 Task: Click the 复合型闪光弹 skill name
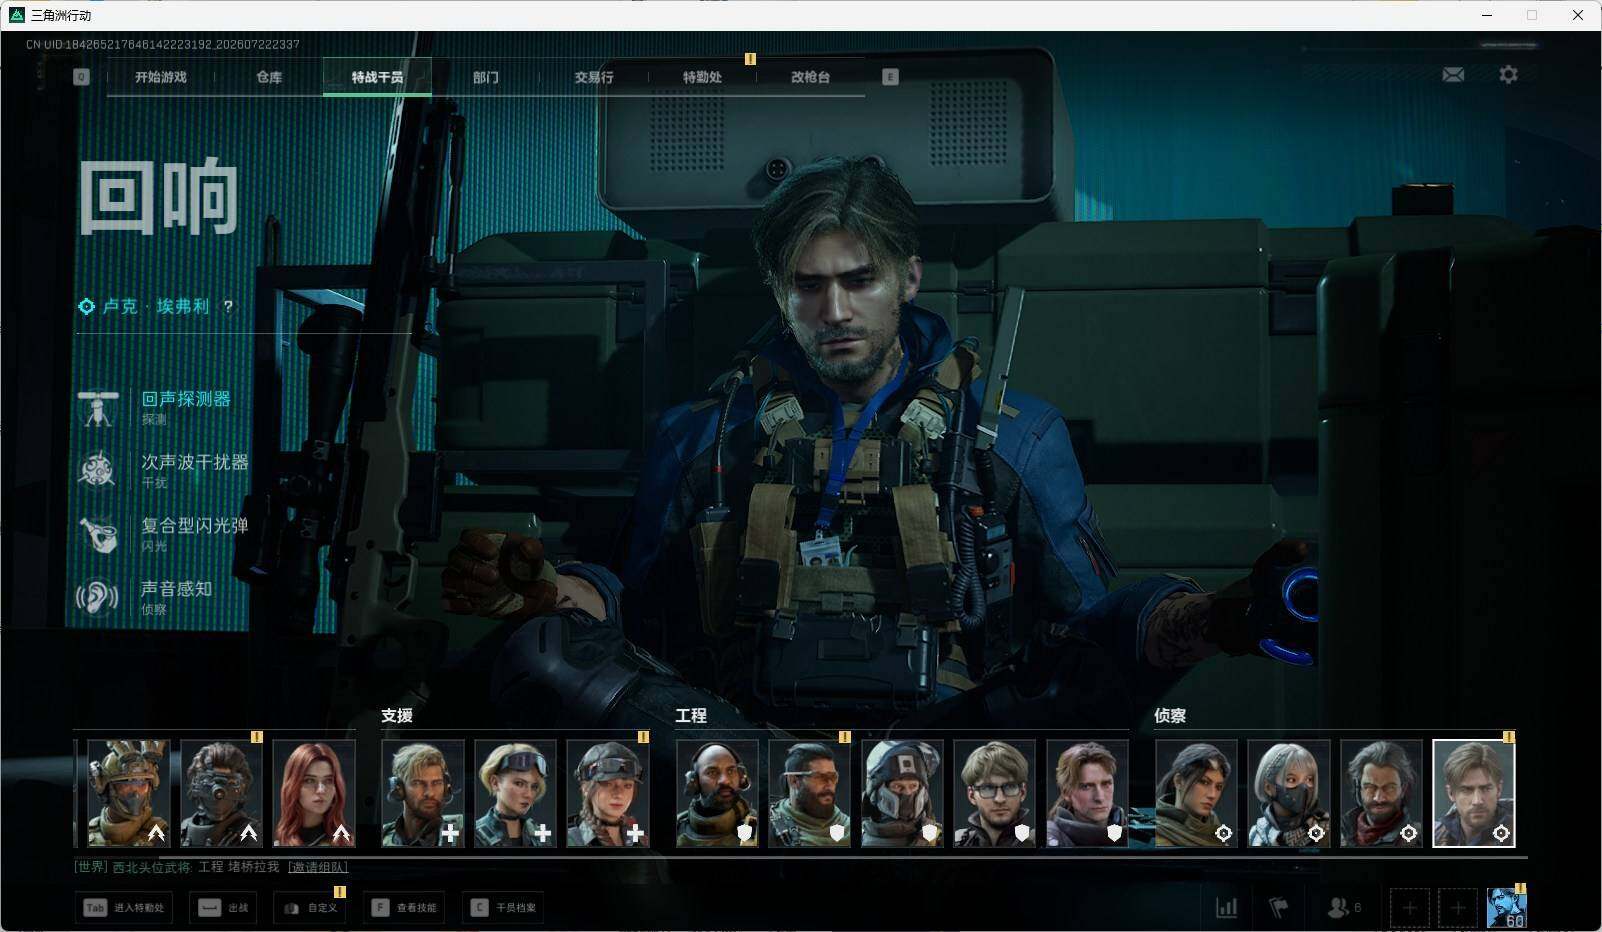pos(195,525)
